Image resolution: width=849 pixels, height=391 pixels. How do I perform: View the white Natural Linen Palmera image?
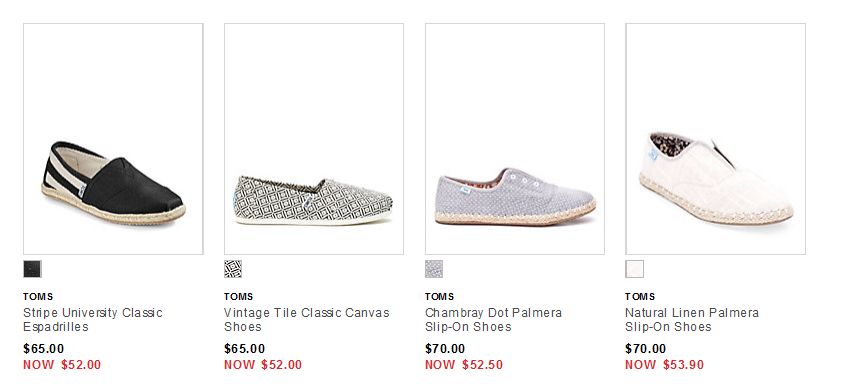point(715,139)
